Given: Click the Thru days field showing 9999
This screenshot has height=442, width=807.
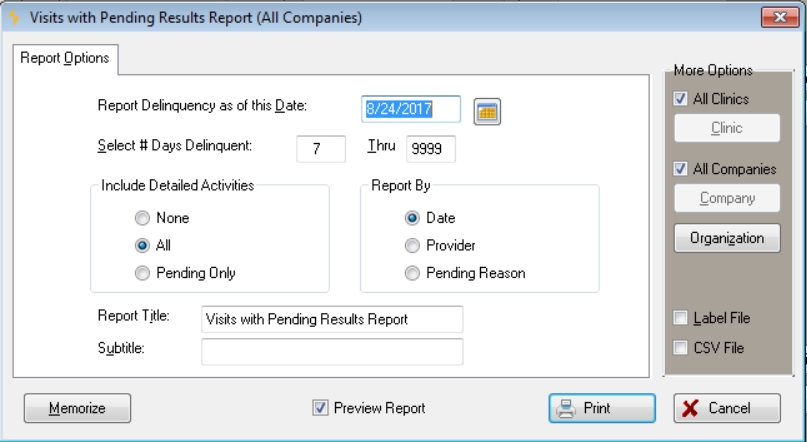Looking at the screenshot, I should (431, 149).
